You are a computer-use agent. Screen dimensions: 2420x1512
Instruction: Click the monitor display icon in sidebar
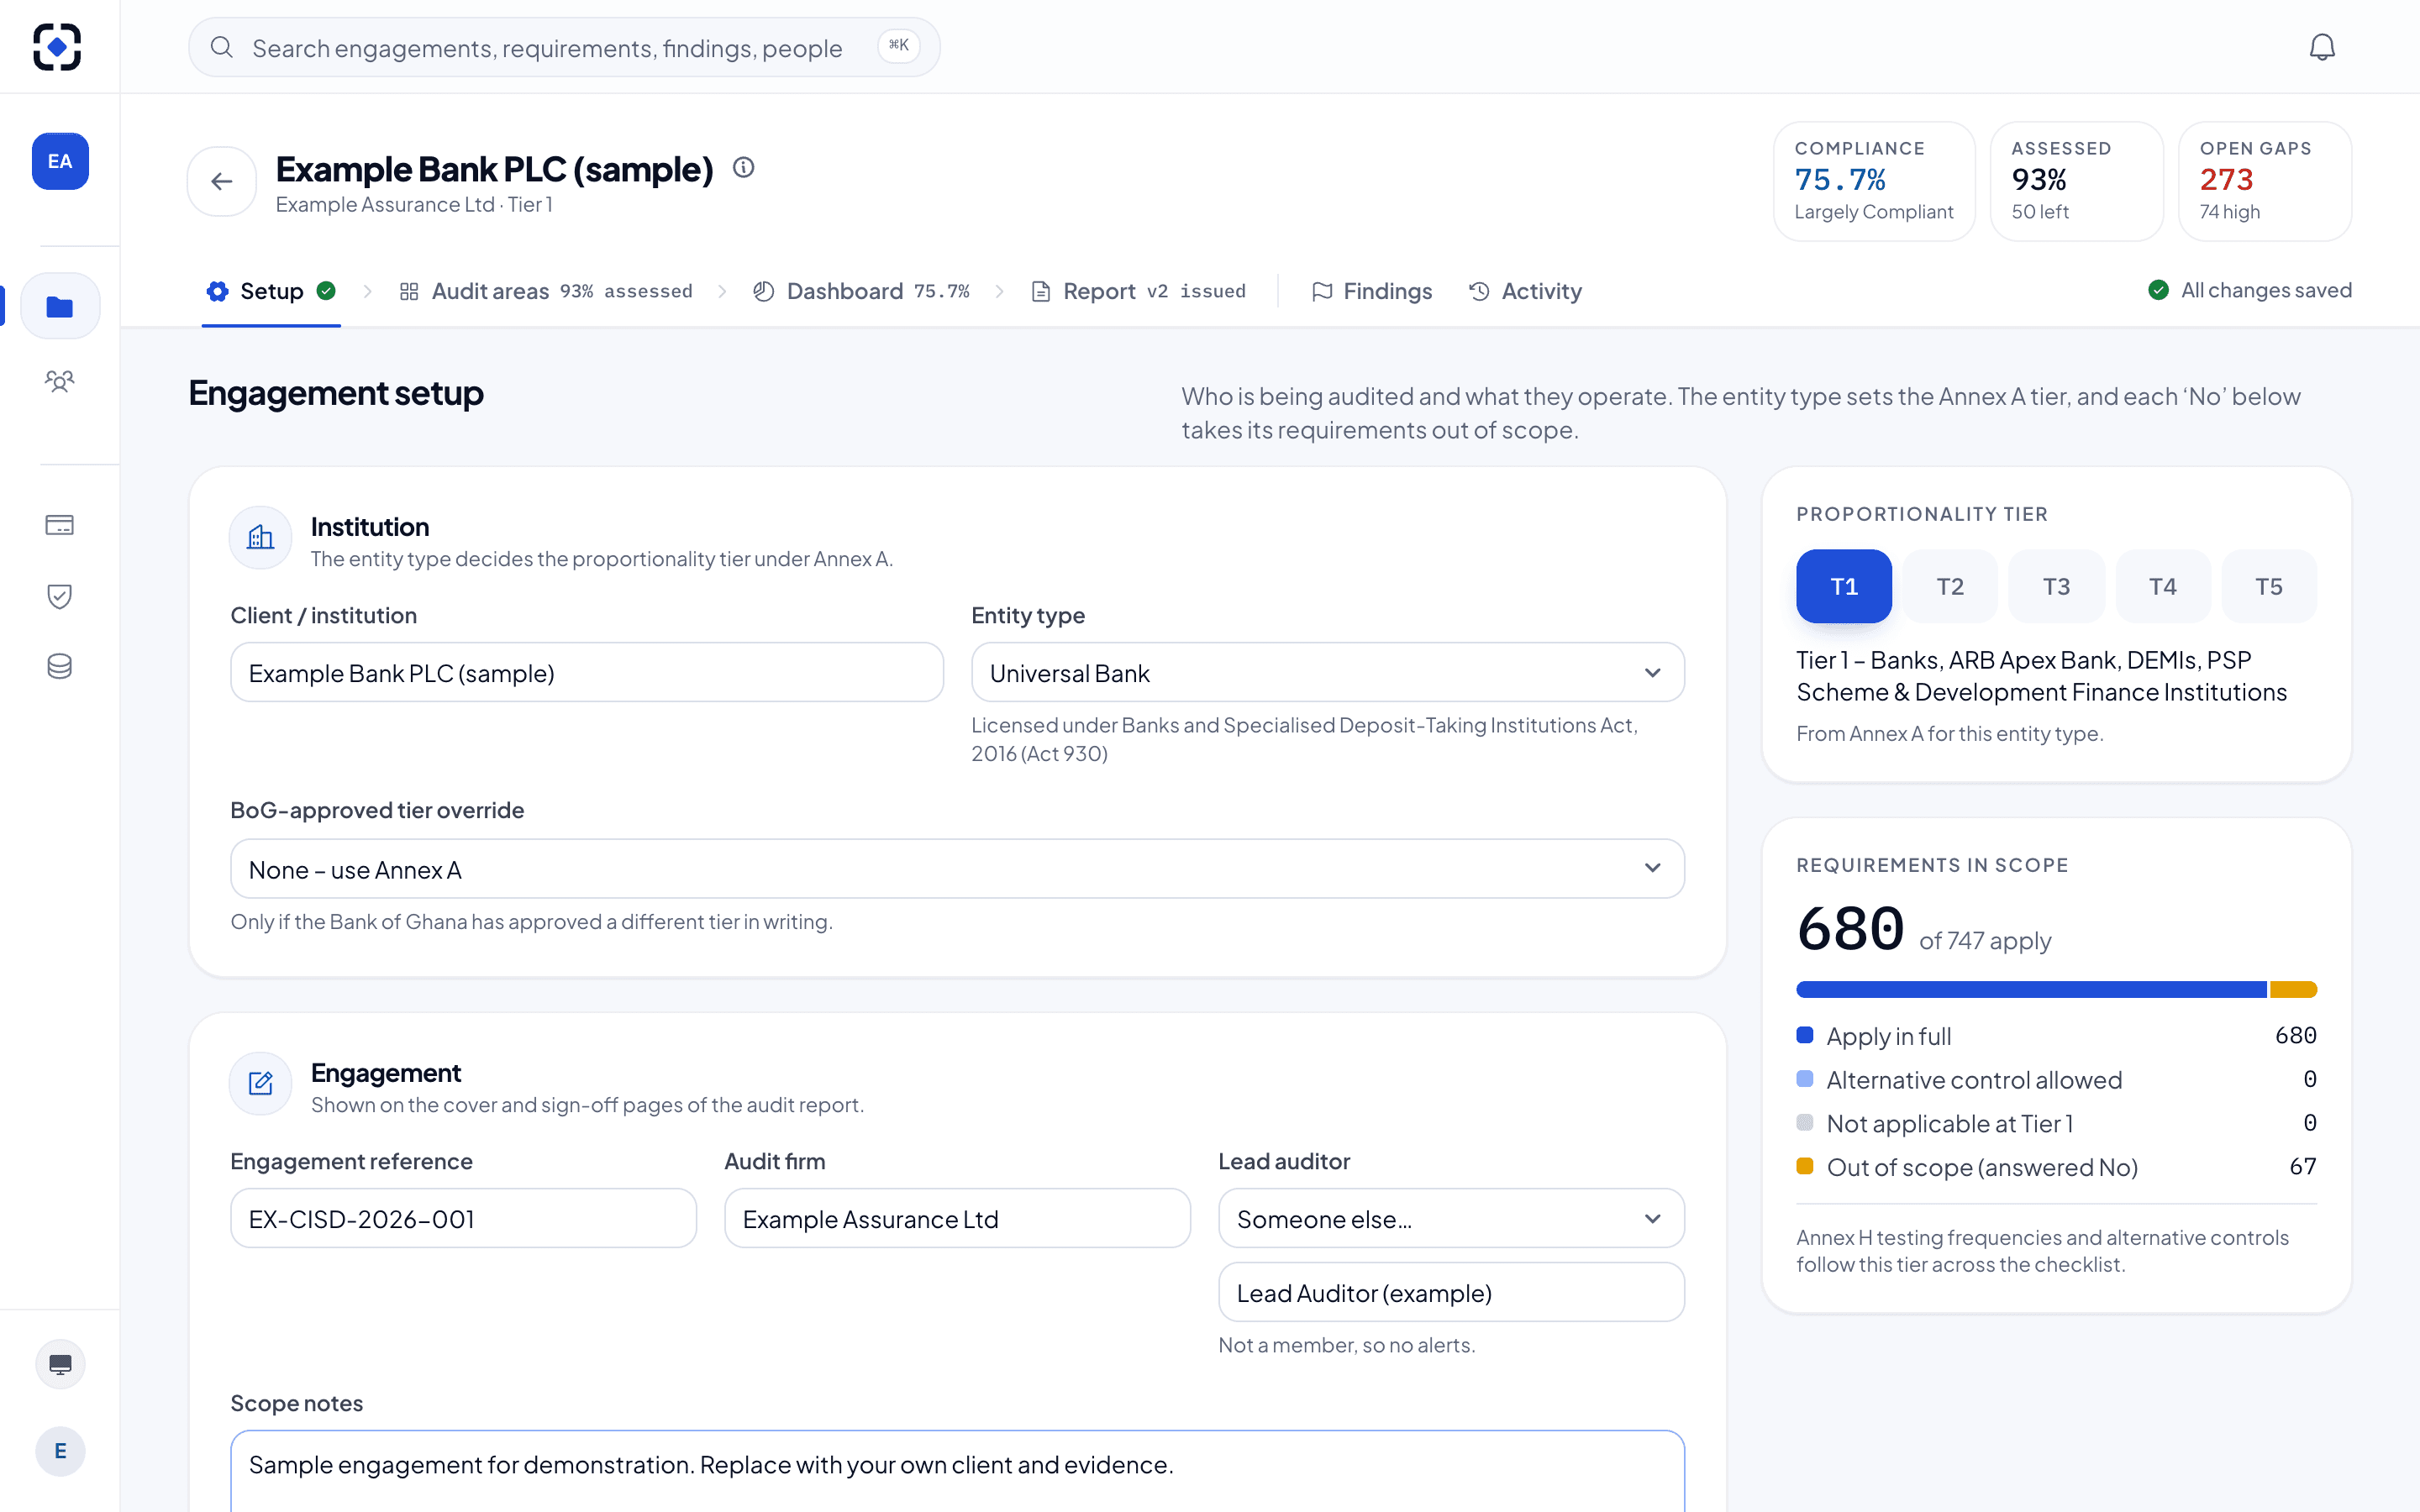pos(60,1364)
